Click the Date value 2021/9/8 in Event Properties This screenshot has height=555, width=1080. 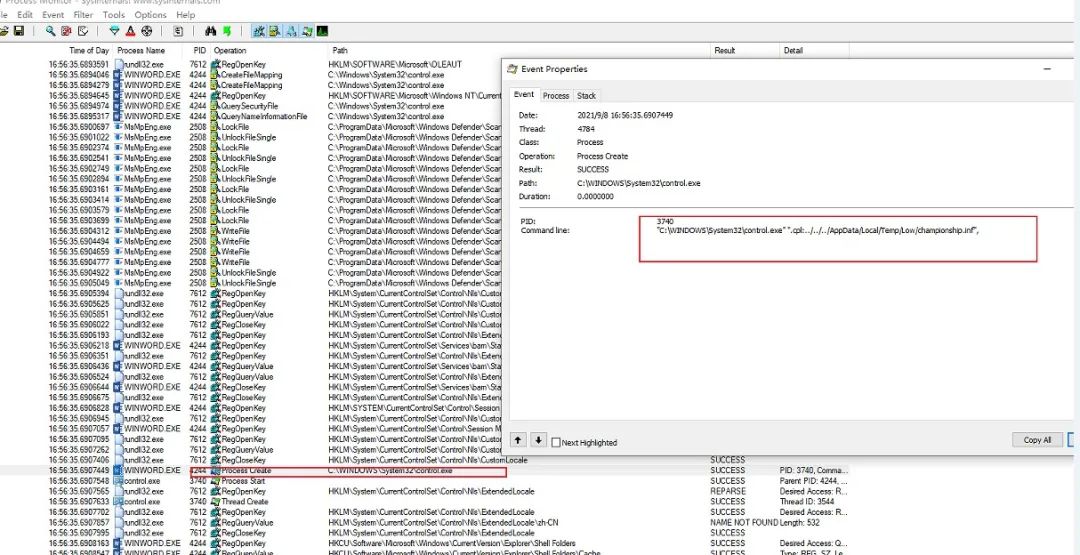tap(625, 115)
